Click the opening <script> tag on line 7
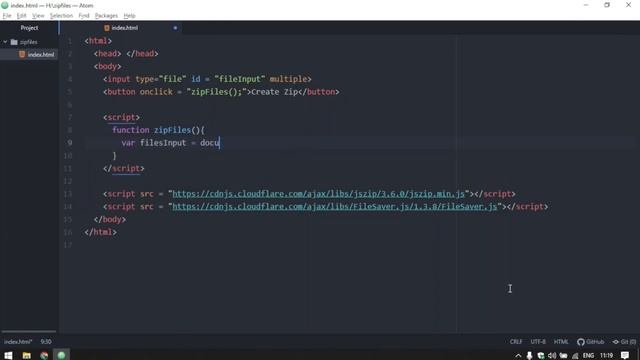This screenshot has width=640, height=360. pos(122,118)
